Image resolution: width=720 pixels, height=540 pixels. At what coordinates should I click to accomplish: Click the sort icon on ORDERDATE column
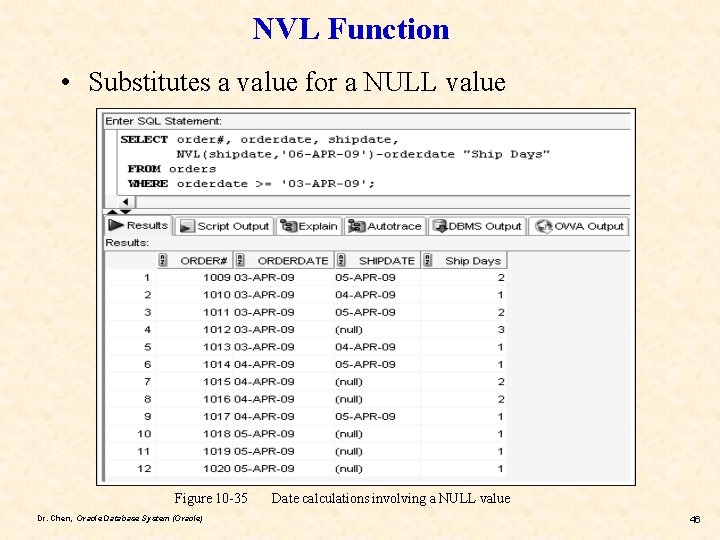(x=240, y=260)
